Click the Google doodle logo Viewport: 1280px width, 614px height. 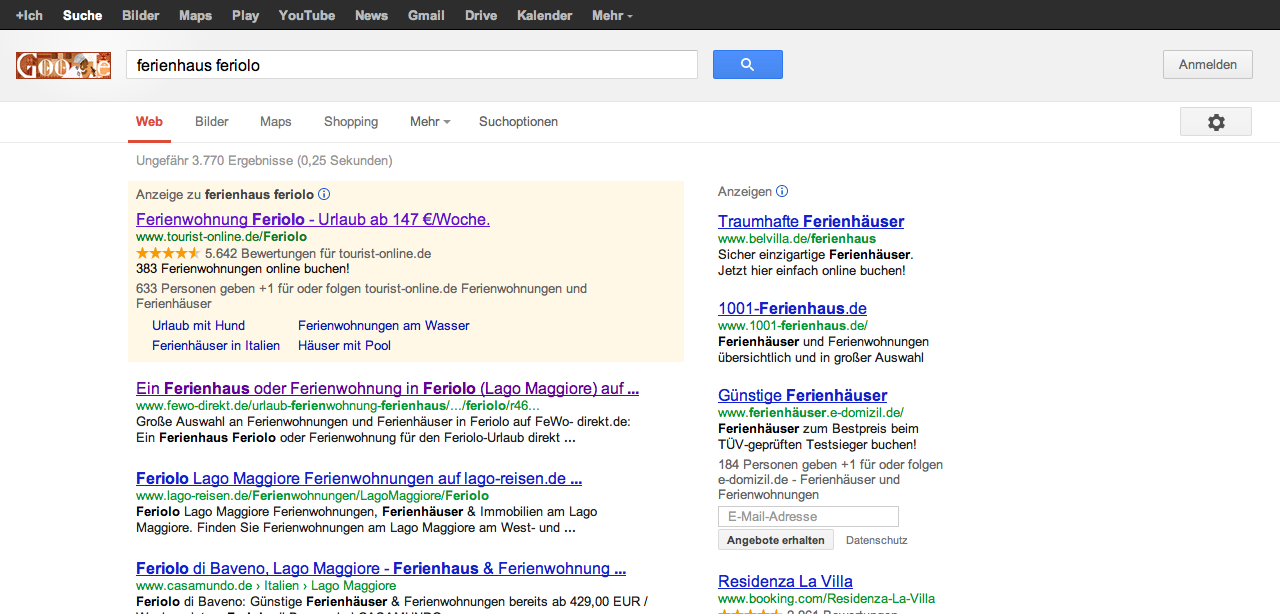tap(63, 66)
